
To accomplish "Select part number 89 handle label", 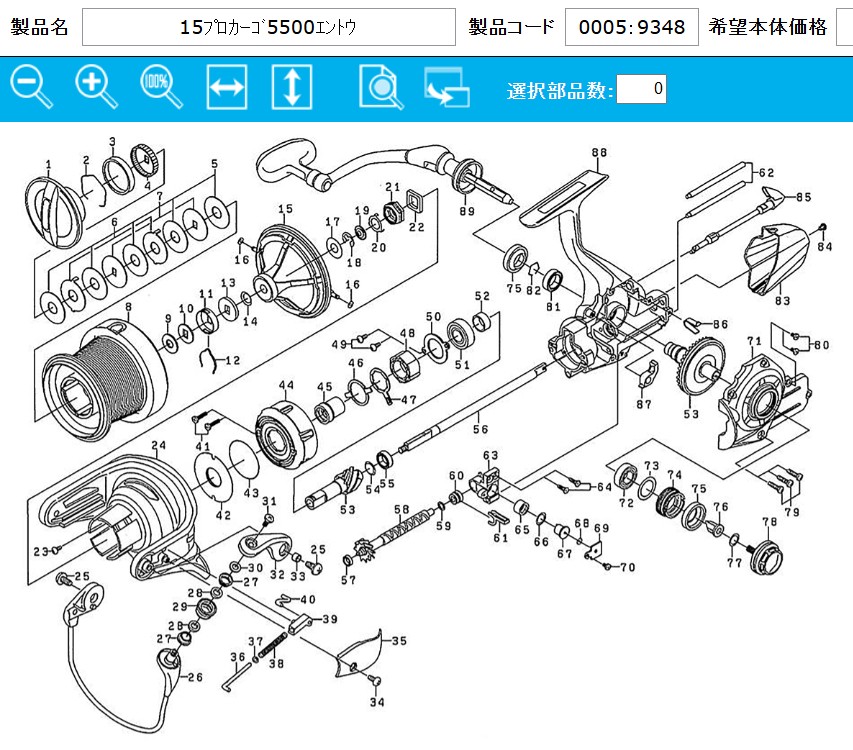I will pyautogui.click(x=467, y=211).
